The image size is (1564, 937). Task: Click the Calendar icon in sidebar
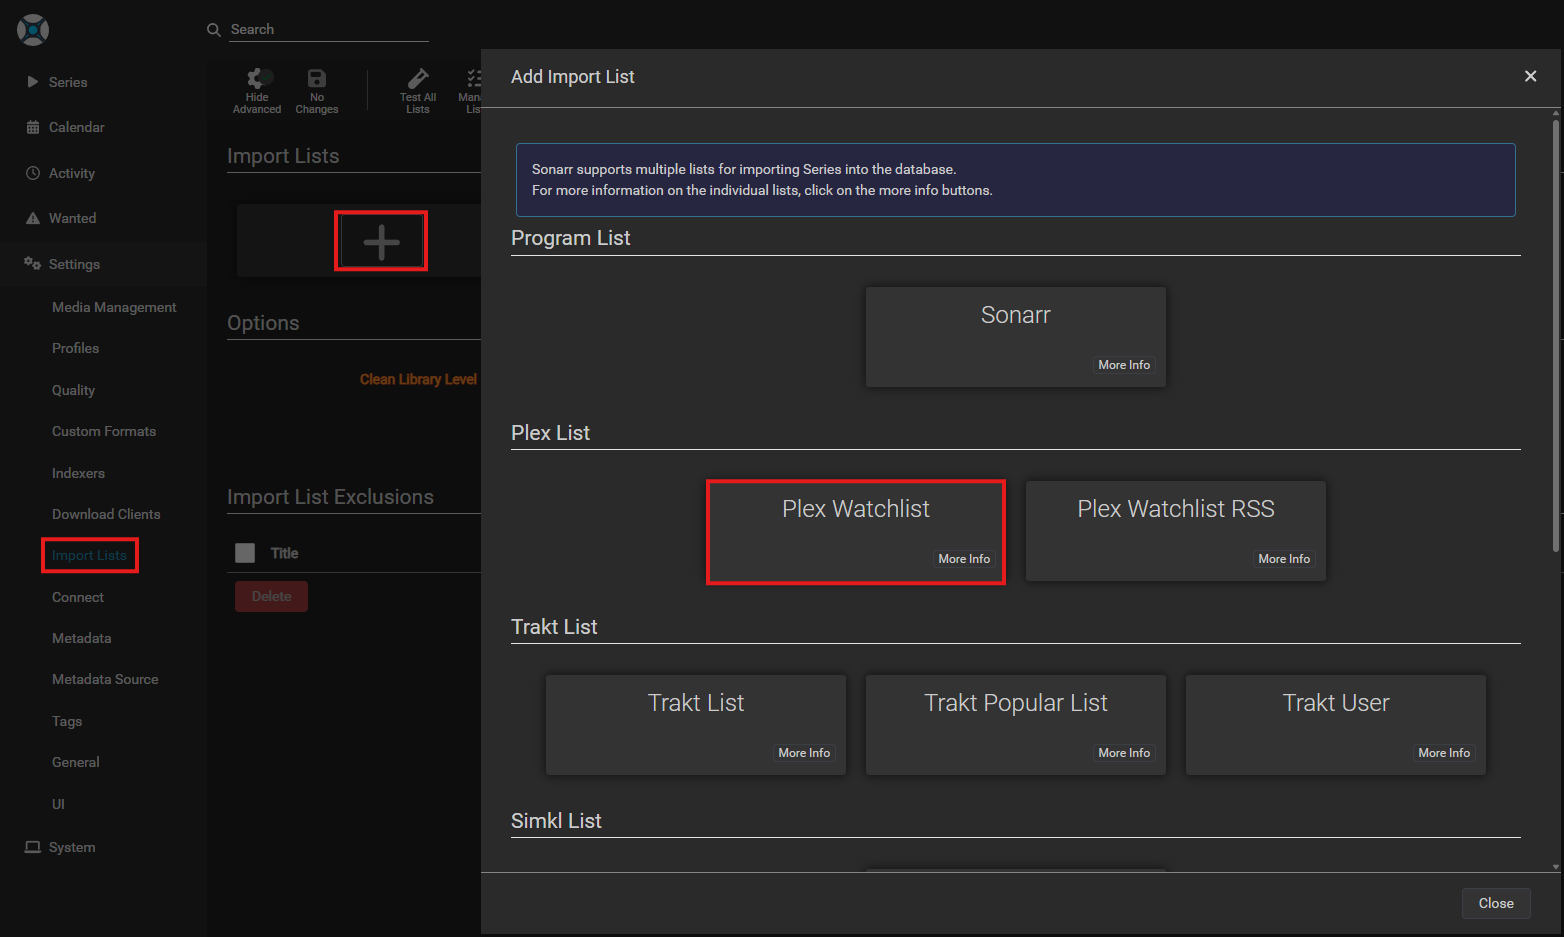[x=33, y=127]
